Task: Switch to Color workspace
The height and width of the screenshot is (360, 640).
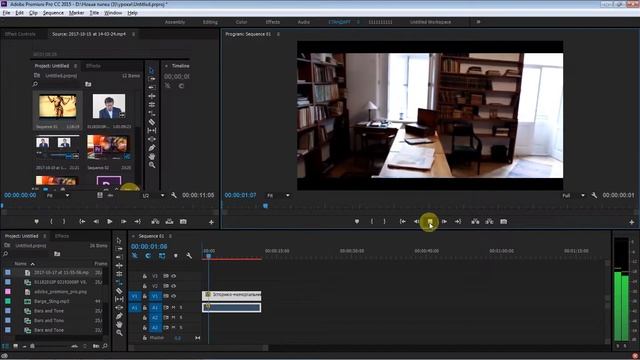Action: click(x=241, y=22)
